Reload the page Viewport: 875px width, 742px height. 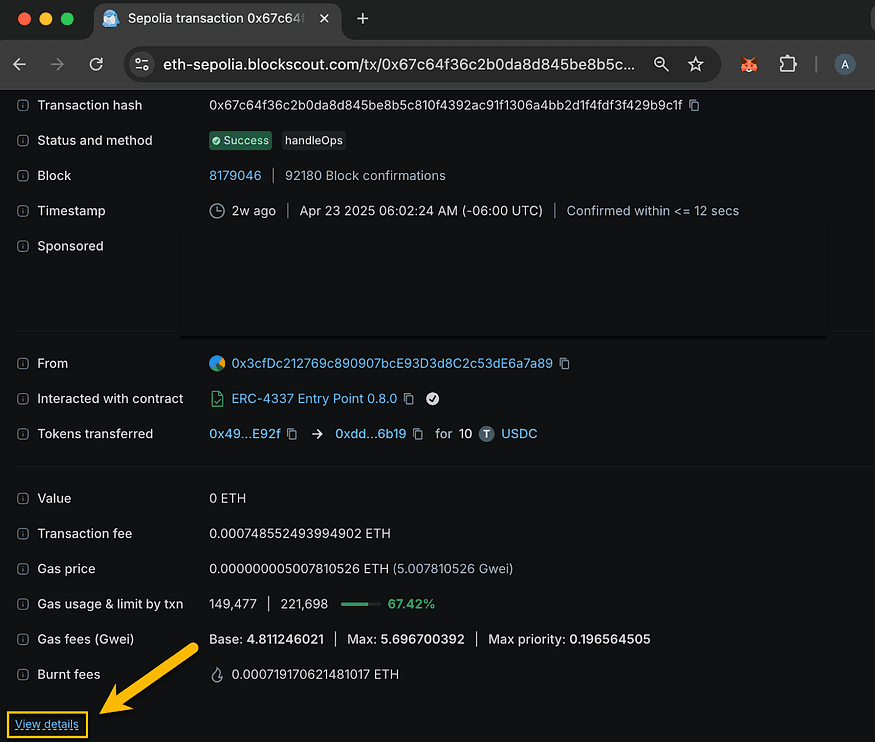pyautogui.click(x=96, y=65)
